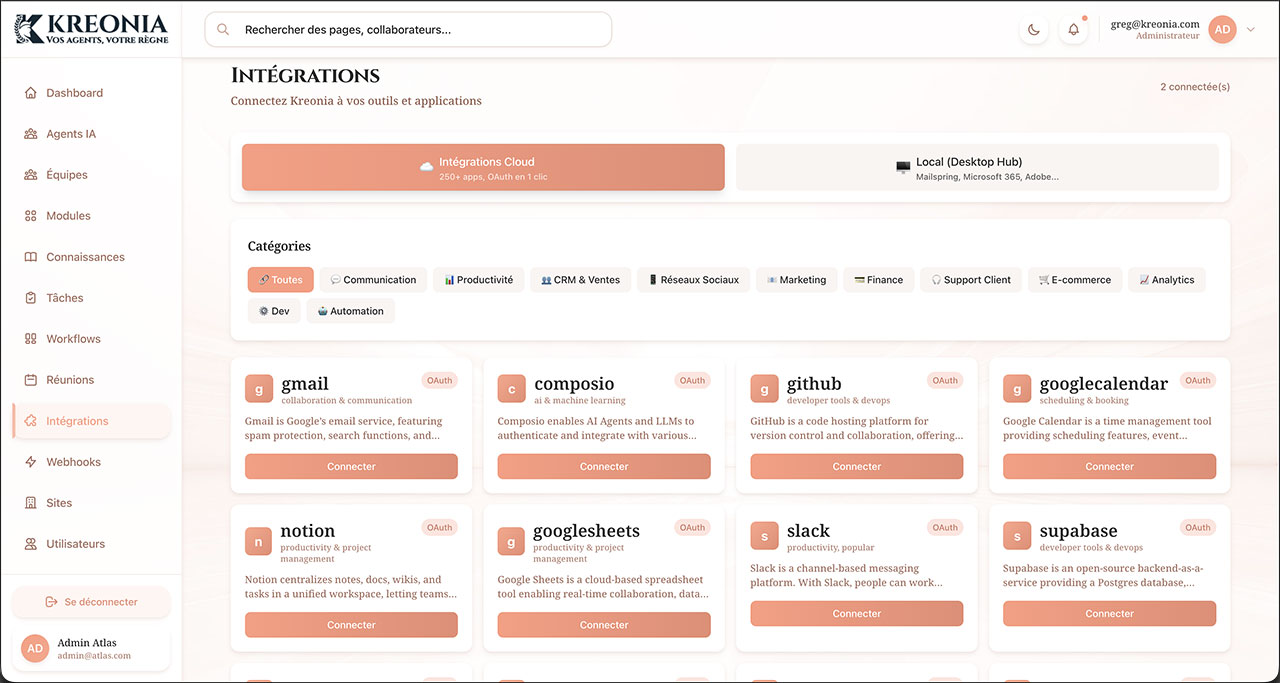This screenshot has width=1280, height=683.
Task: Switch to the CRM & Ventes category
Action: [580, 279]
